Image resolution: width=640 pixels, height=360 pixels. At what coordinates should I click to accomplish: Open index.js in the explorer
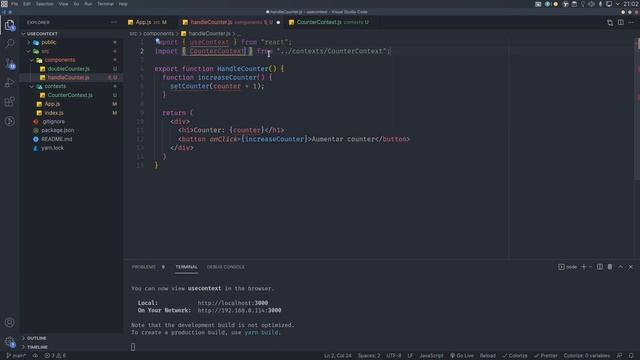pyautogui.click(x=54, y=113)
